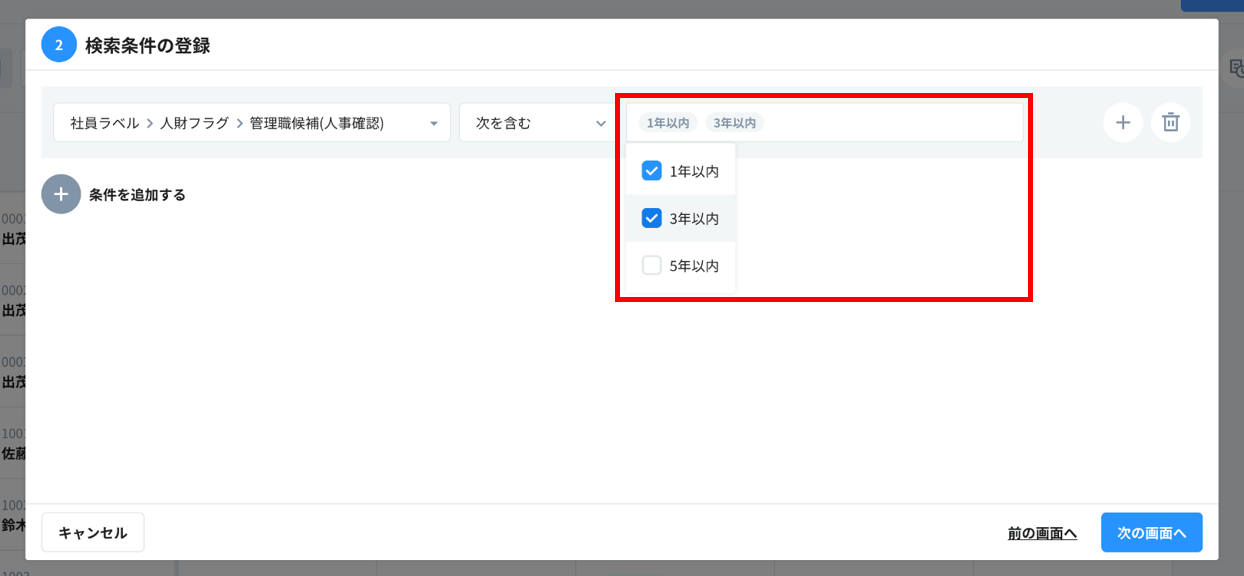Delete the condition with the trash icon

pos(1170,123)
